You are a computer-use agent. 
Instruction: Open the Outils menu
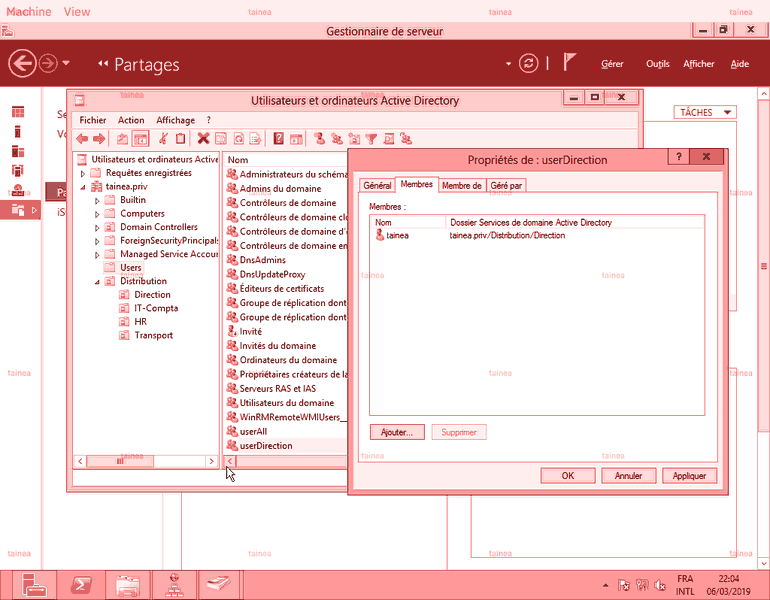pyautogui.click(x=658, y=64)
